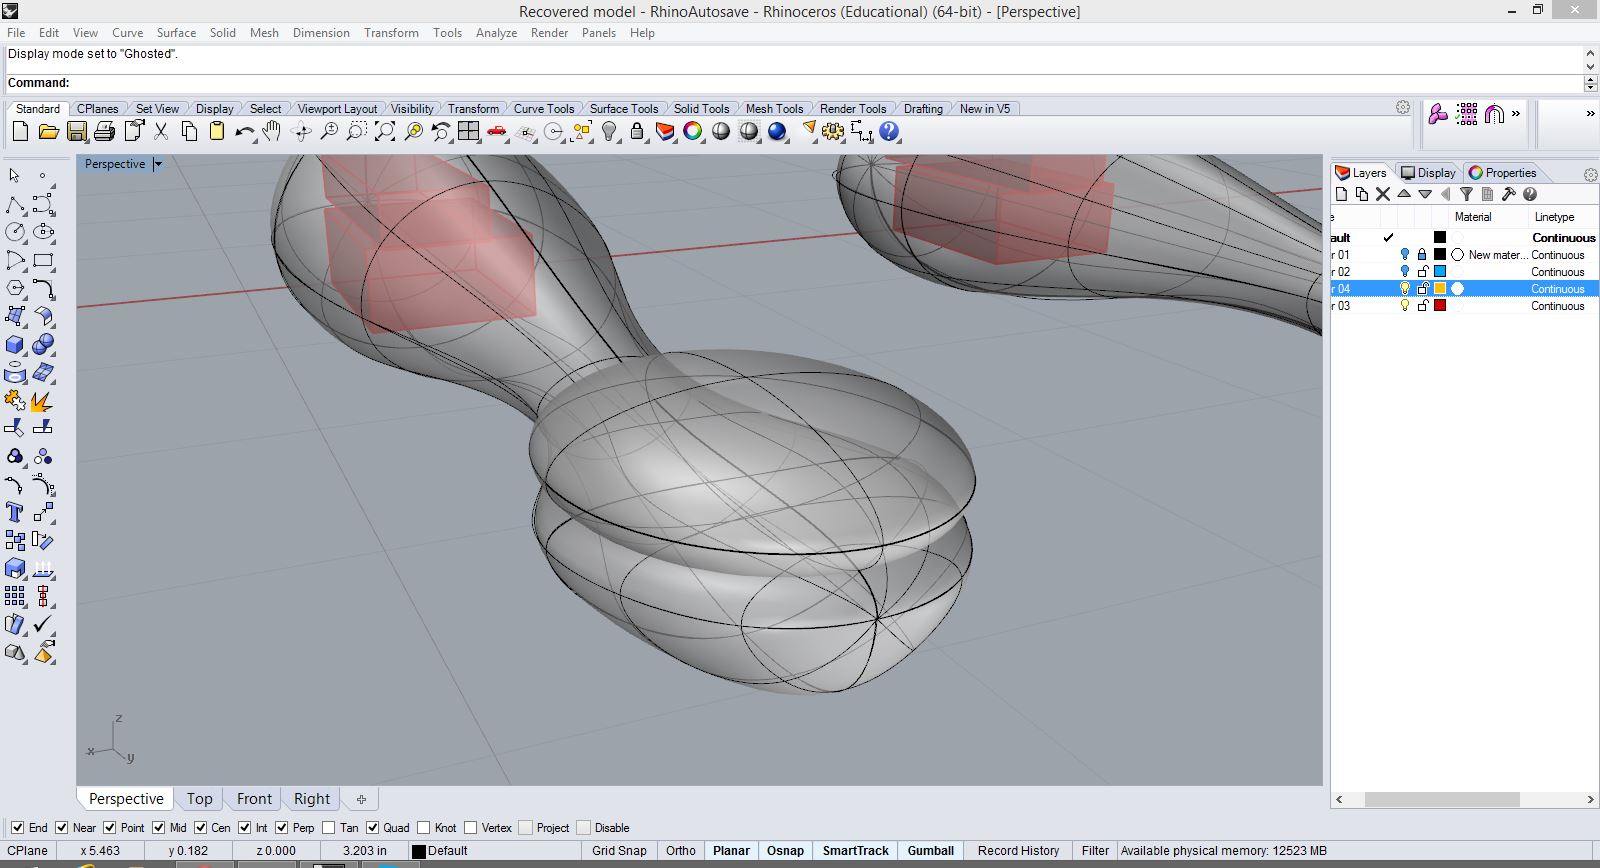Toggle Ortho mode in status bar
This screenshot has width=1600, height=868.
point(680,851)
